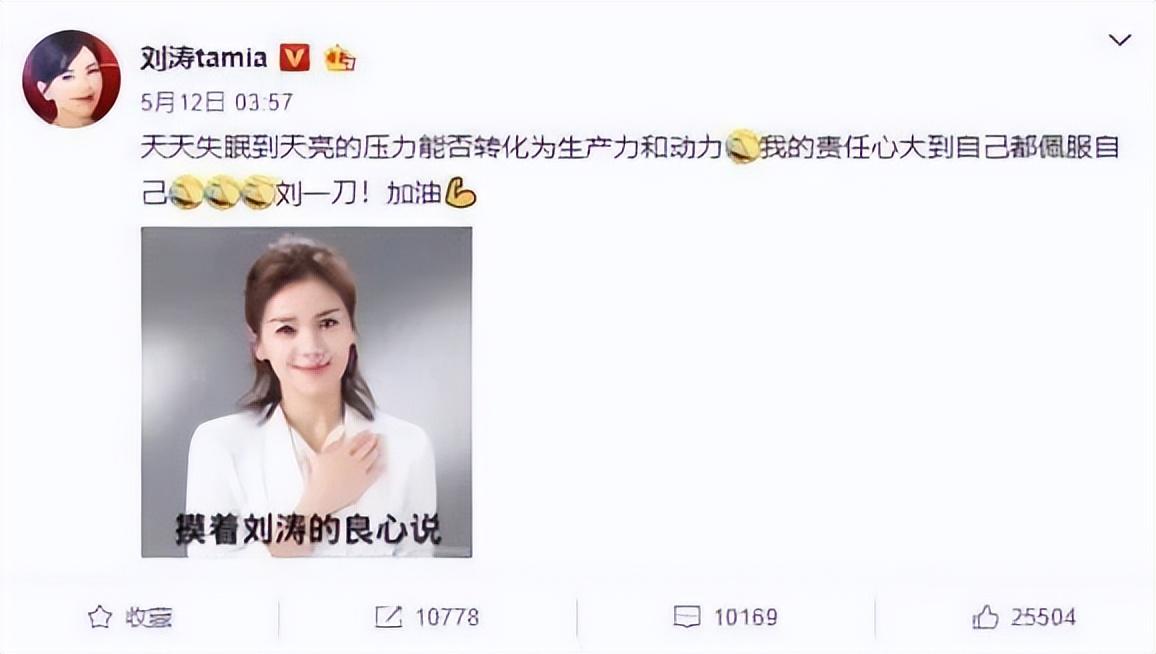Click the thumbs-up like icon

(x=985, y=617)
